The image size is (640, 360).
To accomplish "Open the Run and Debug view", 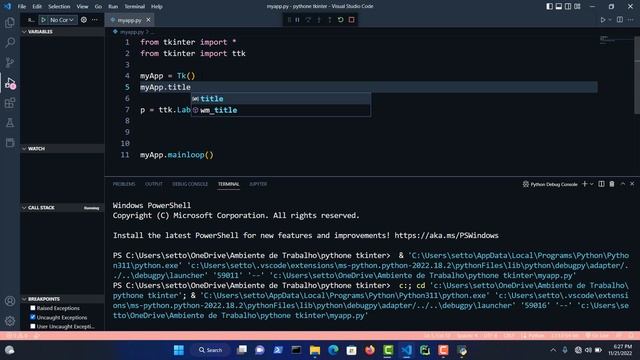I will 10,83.
